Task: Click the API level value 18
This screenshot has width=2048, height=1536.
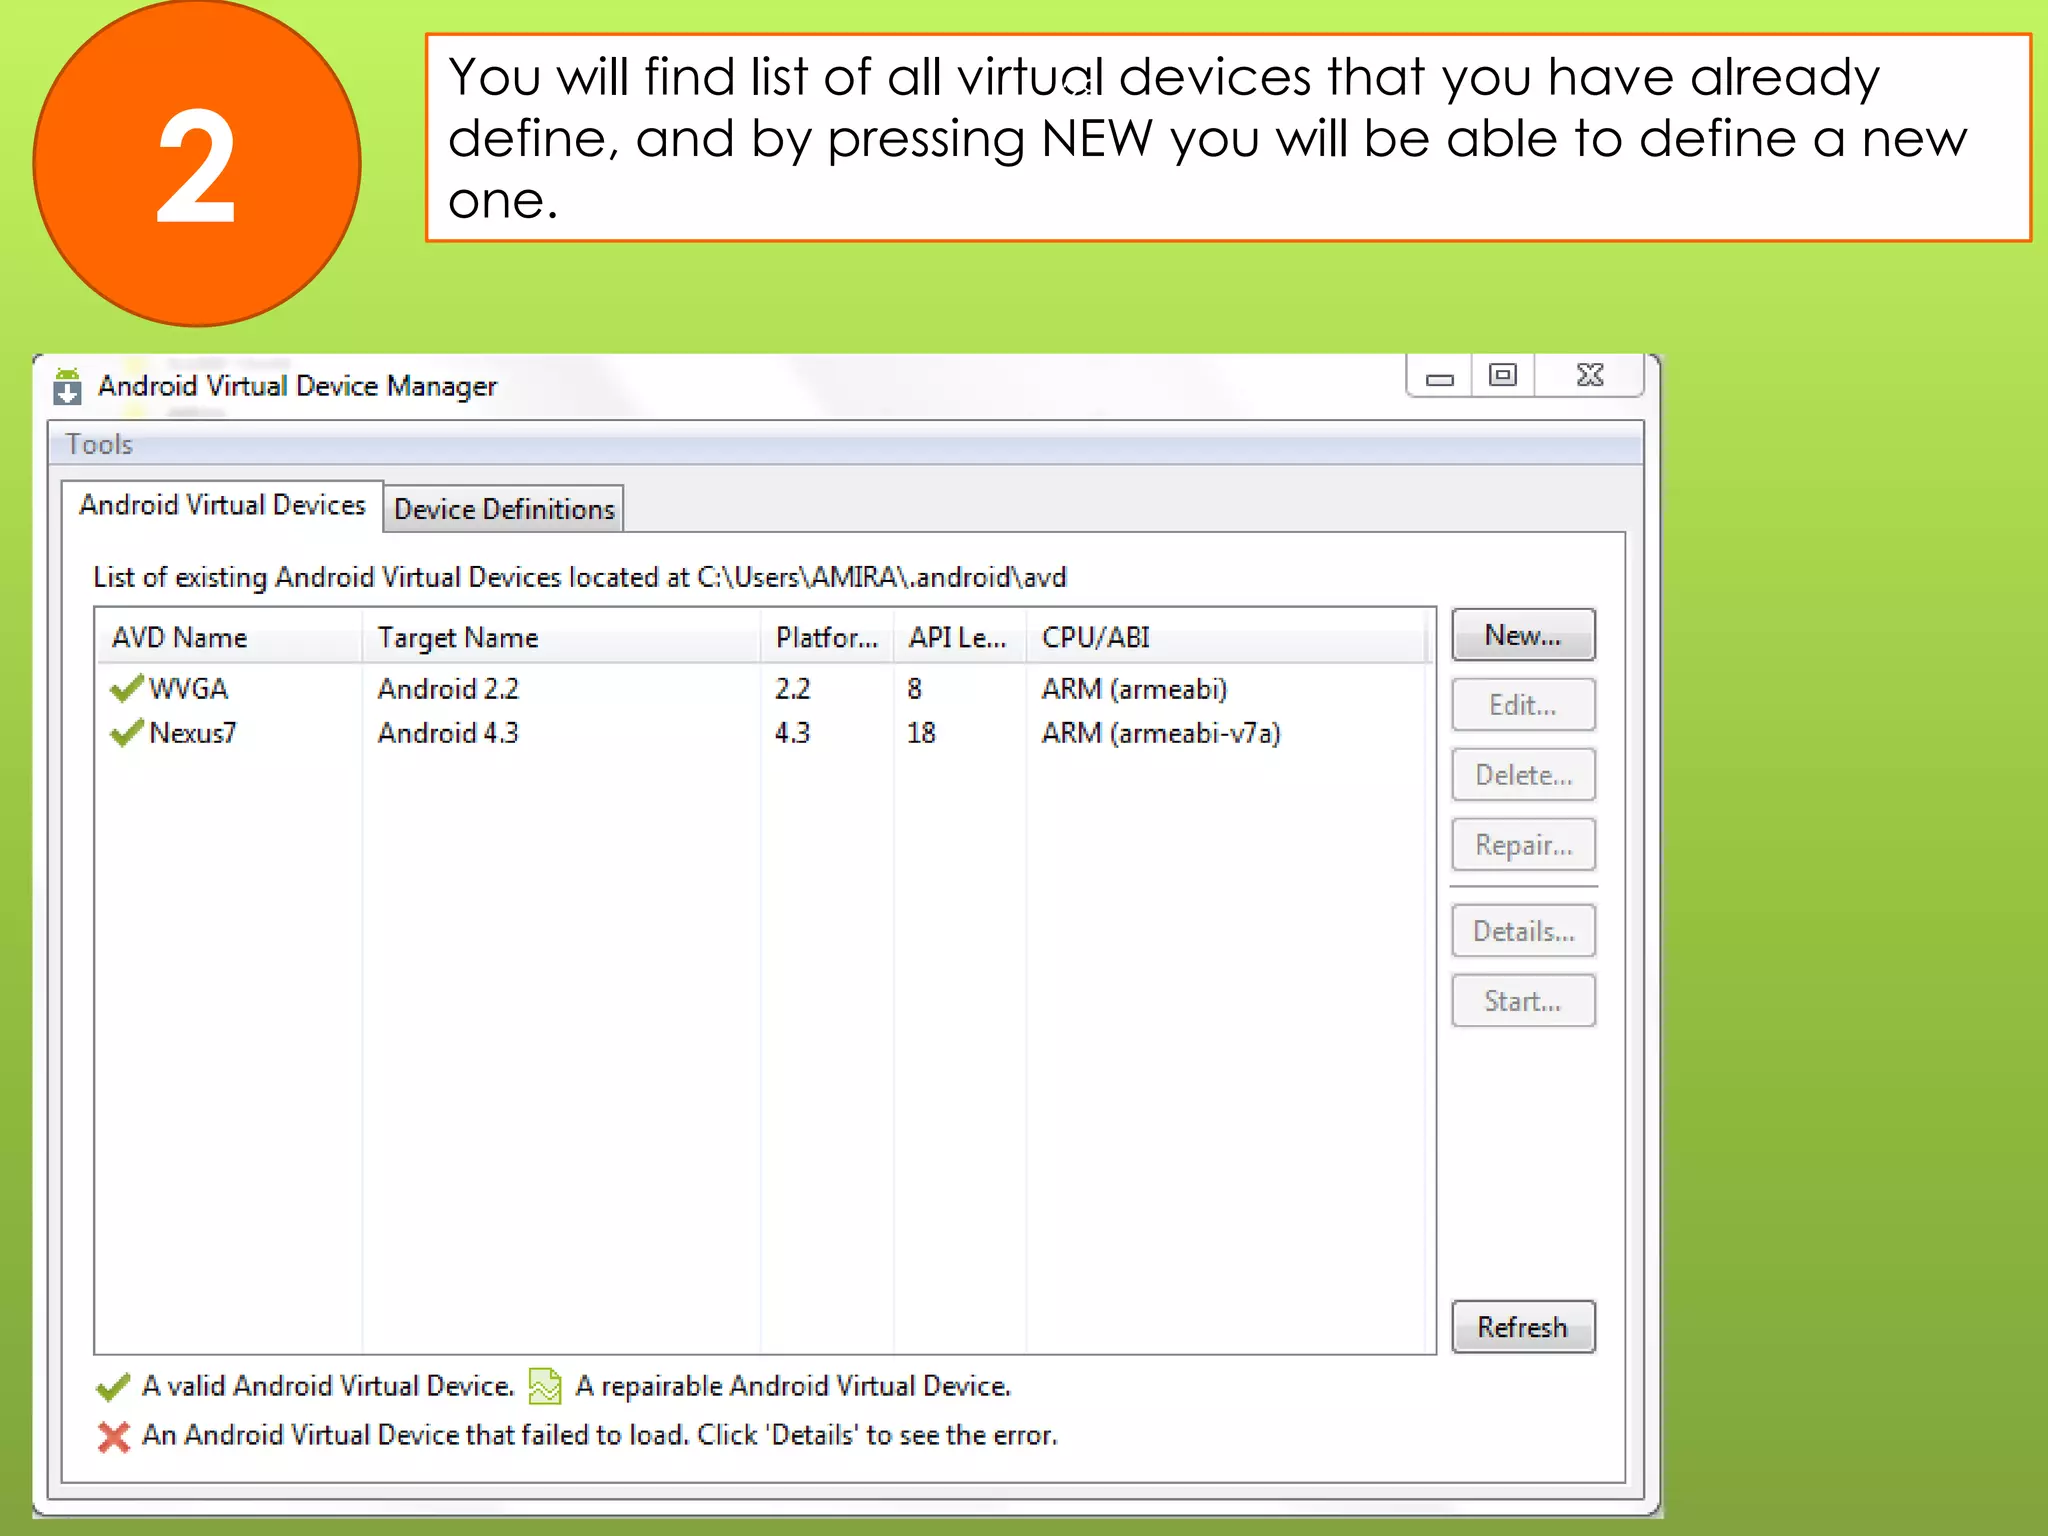Action: tap(921, 733)
